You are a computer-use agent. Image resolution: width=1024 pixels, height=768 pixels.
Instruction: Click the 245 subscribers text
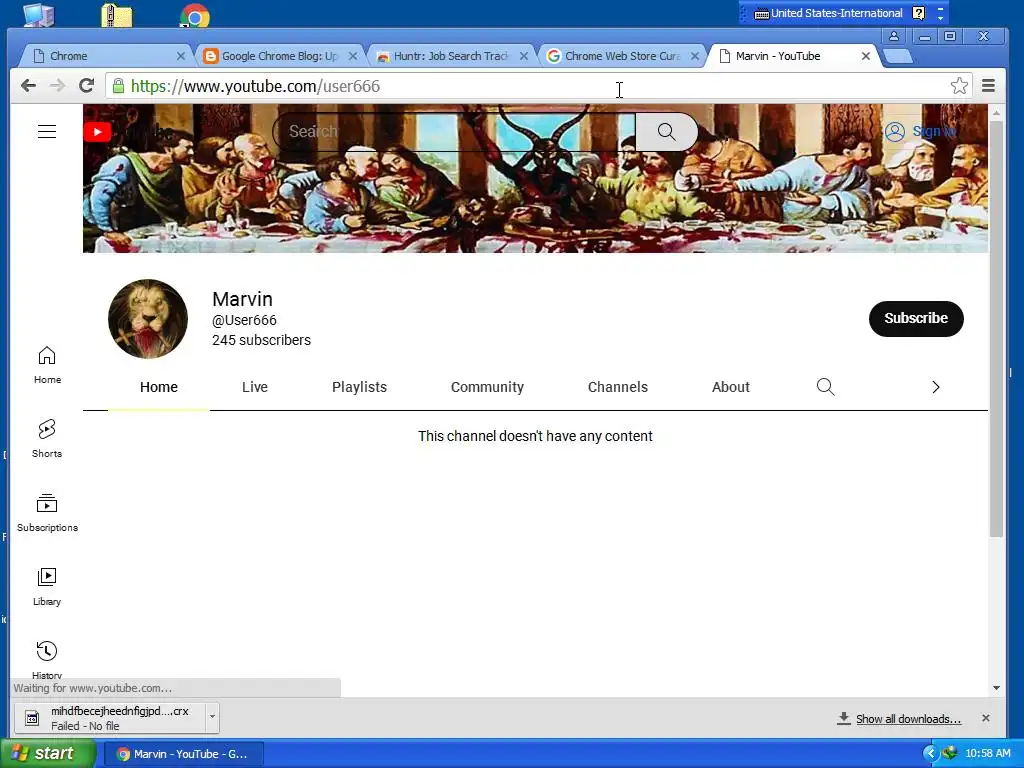click(x=261, y=340)
